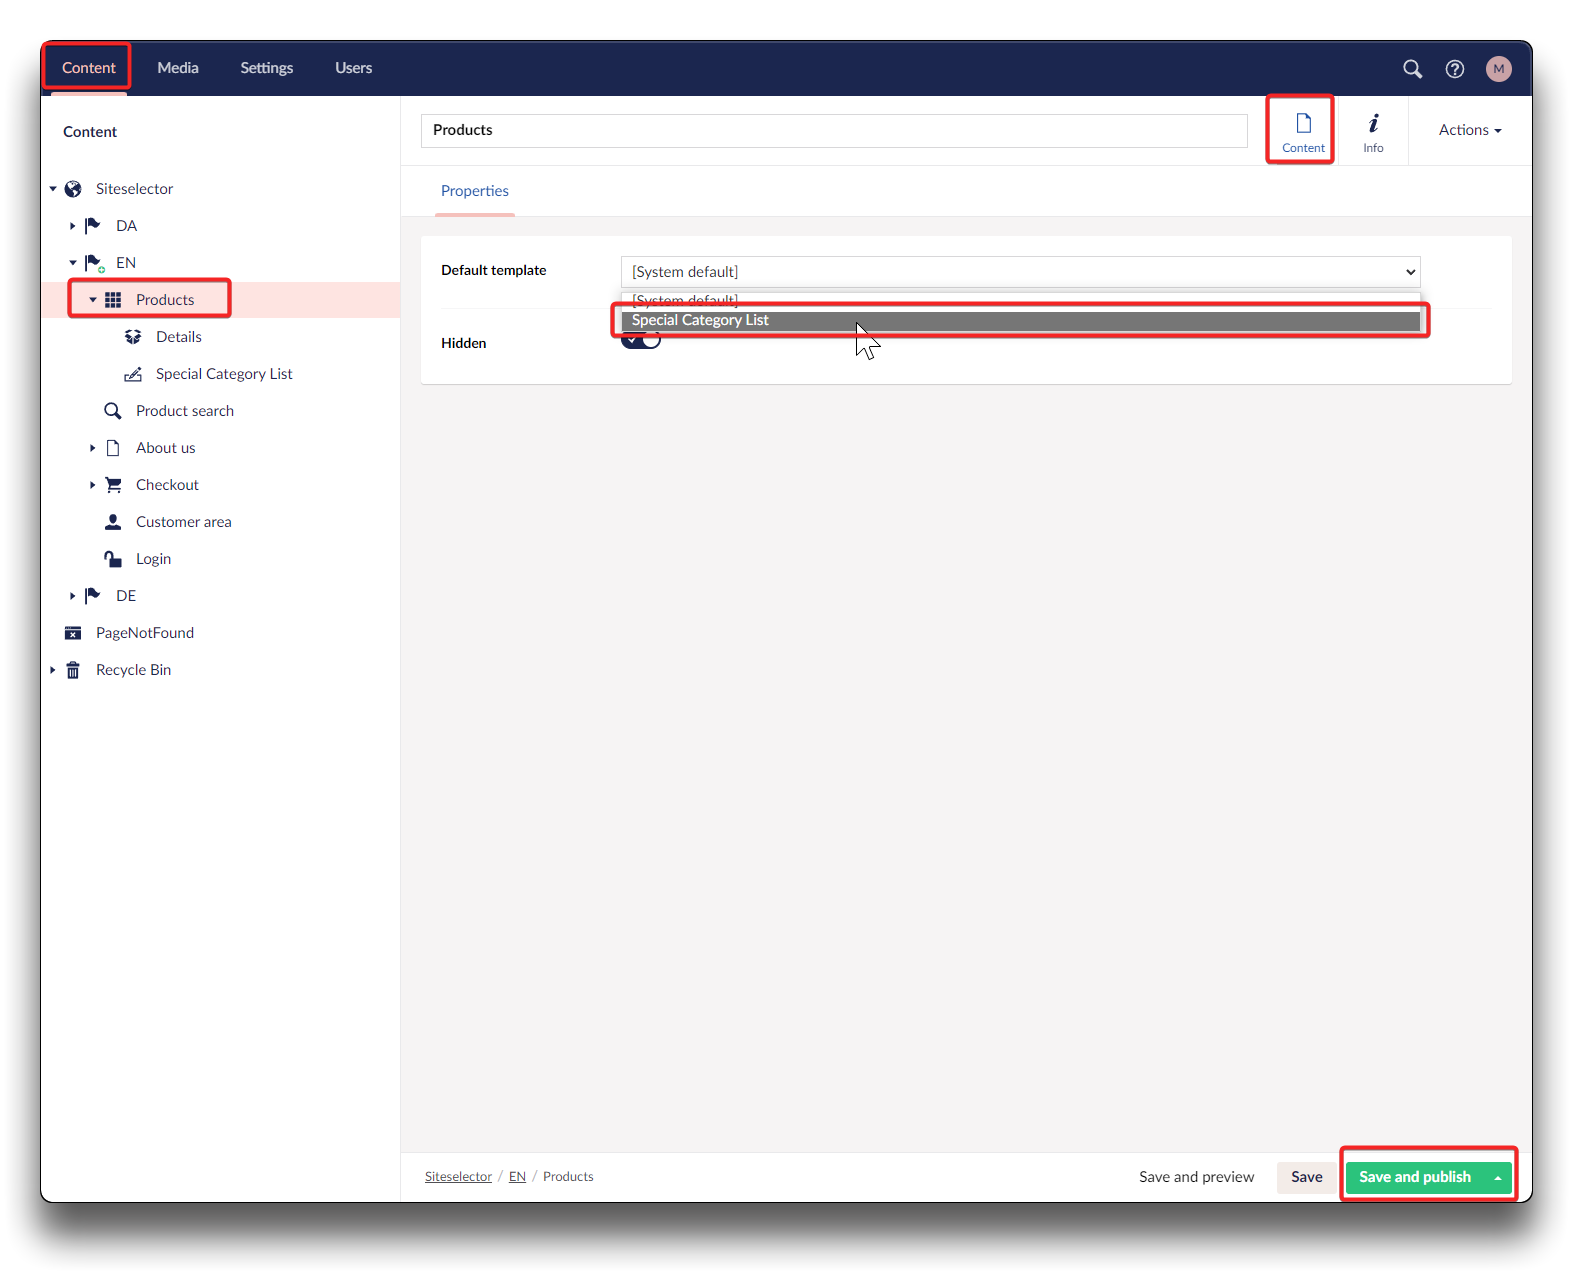Click the Save button

click(1306, 1177)
